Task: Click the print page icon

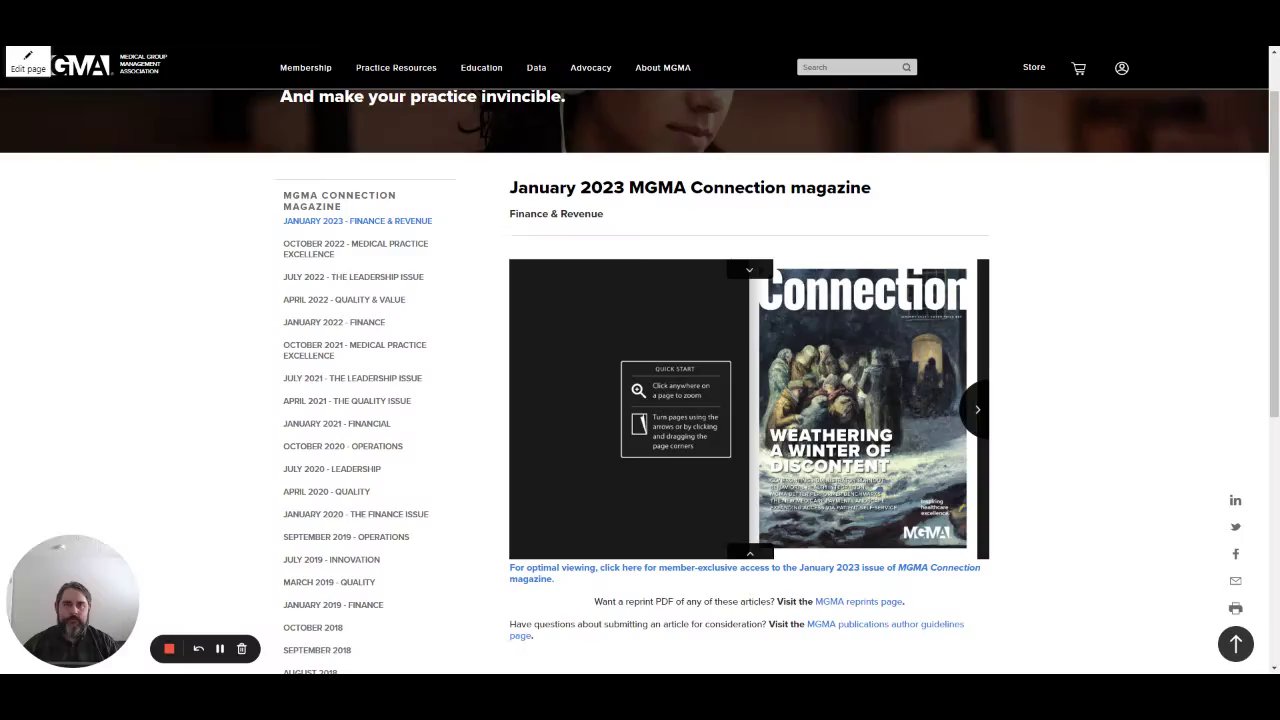Action: coord(1235,608)
